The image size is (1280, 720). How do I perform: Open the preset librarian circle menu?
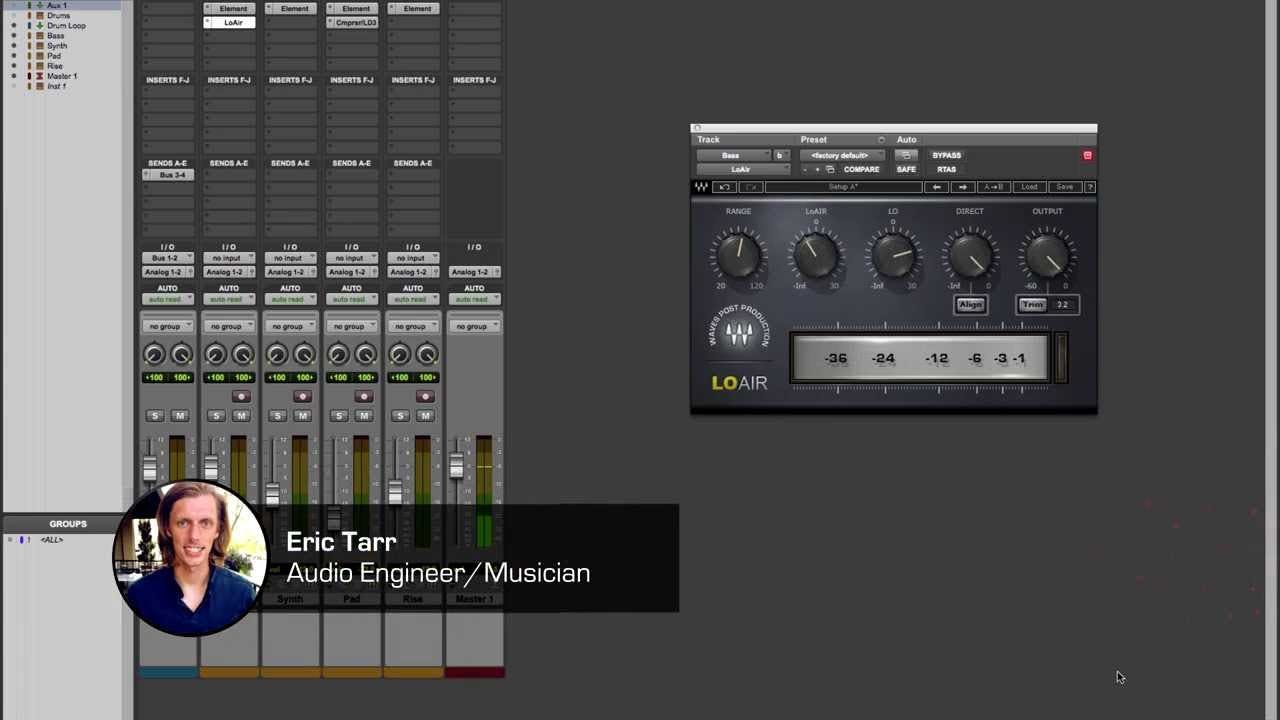pyautogui.click(x=881, y=140)
